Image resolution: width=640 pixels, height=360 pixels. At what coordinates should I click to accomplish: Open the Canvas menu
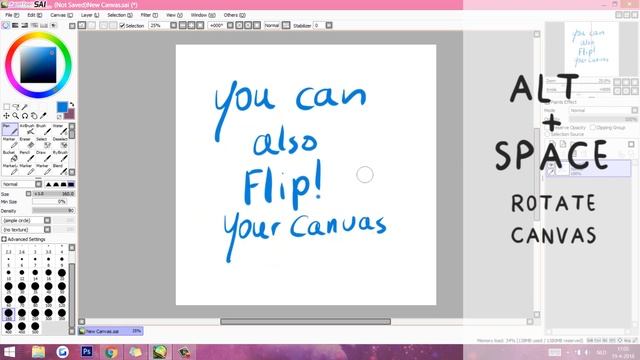pyautogui.click(x=61, y=15)
